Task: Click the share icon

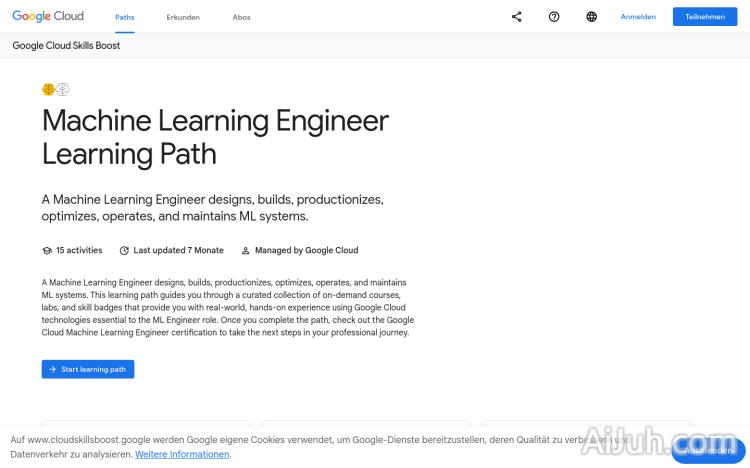Action: click(x=517, y=17)
